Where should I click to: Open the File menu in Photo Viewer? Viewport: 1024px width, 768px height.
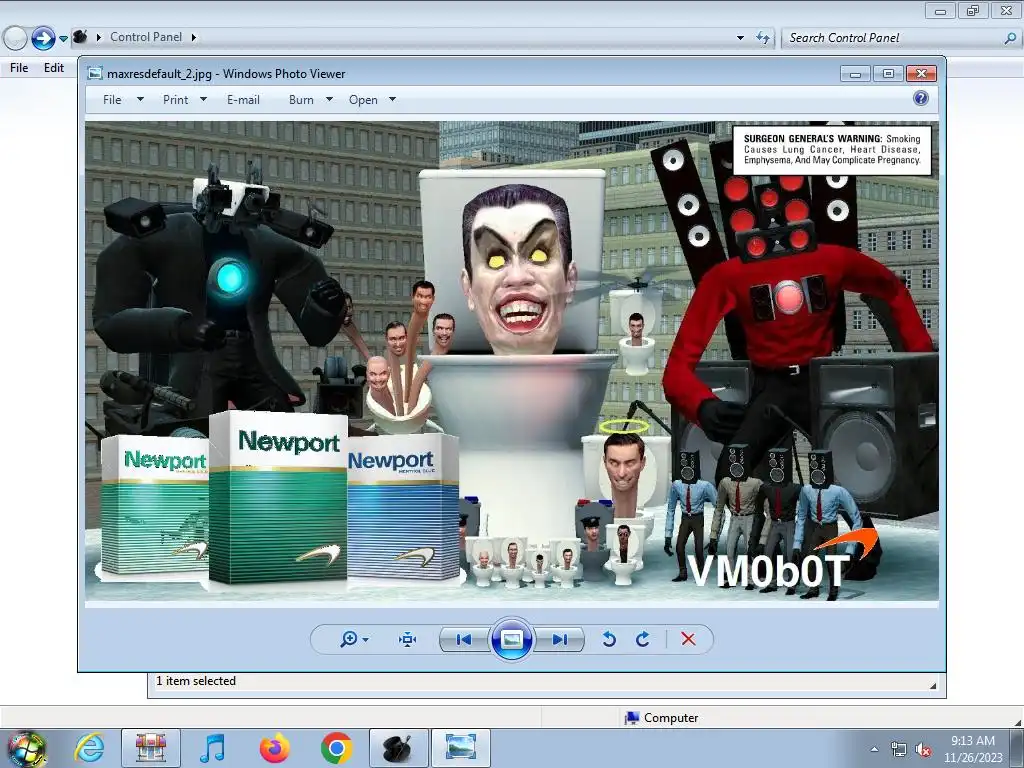tap(112, 100)
